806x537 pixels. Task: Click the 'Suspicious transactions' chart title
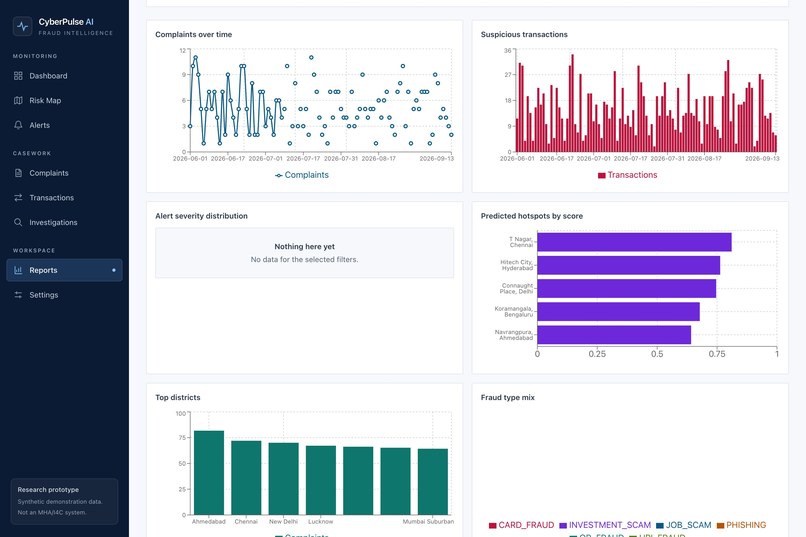(x=524, y=34)
